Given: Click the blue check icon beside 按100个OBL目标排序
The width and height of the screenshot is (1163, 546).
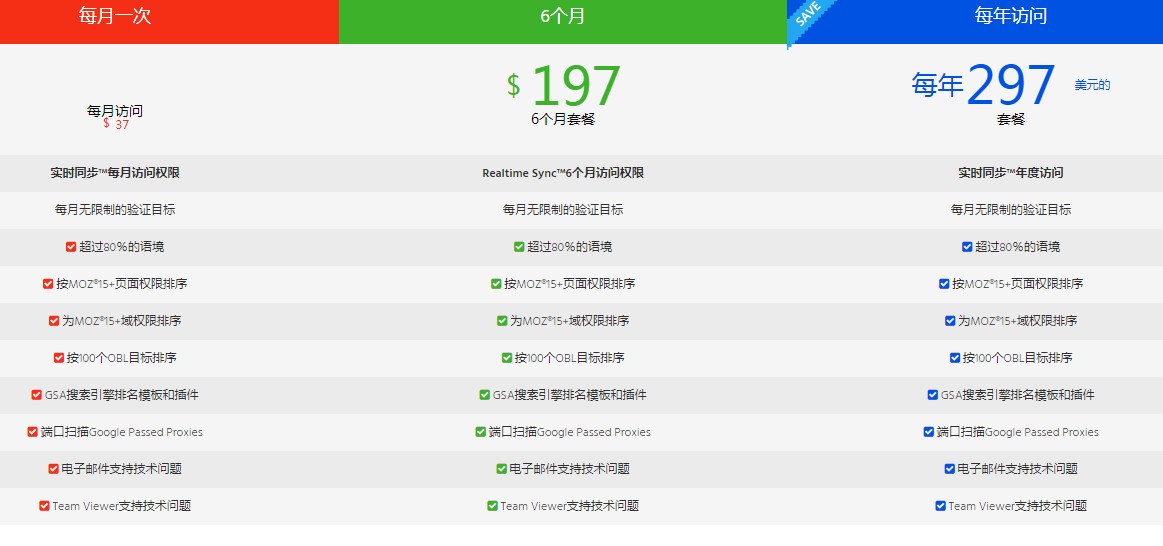Looking at the screenshot, I should click(955, 358).
